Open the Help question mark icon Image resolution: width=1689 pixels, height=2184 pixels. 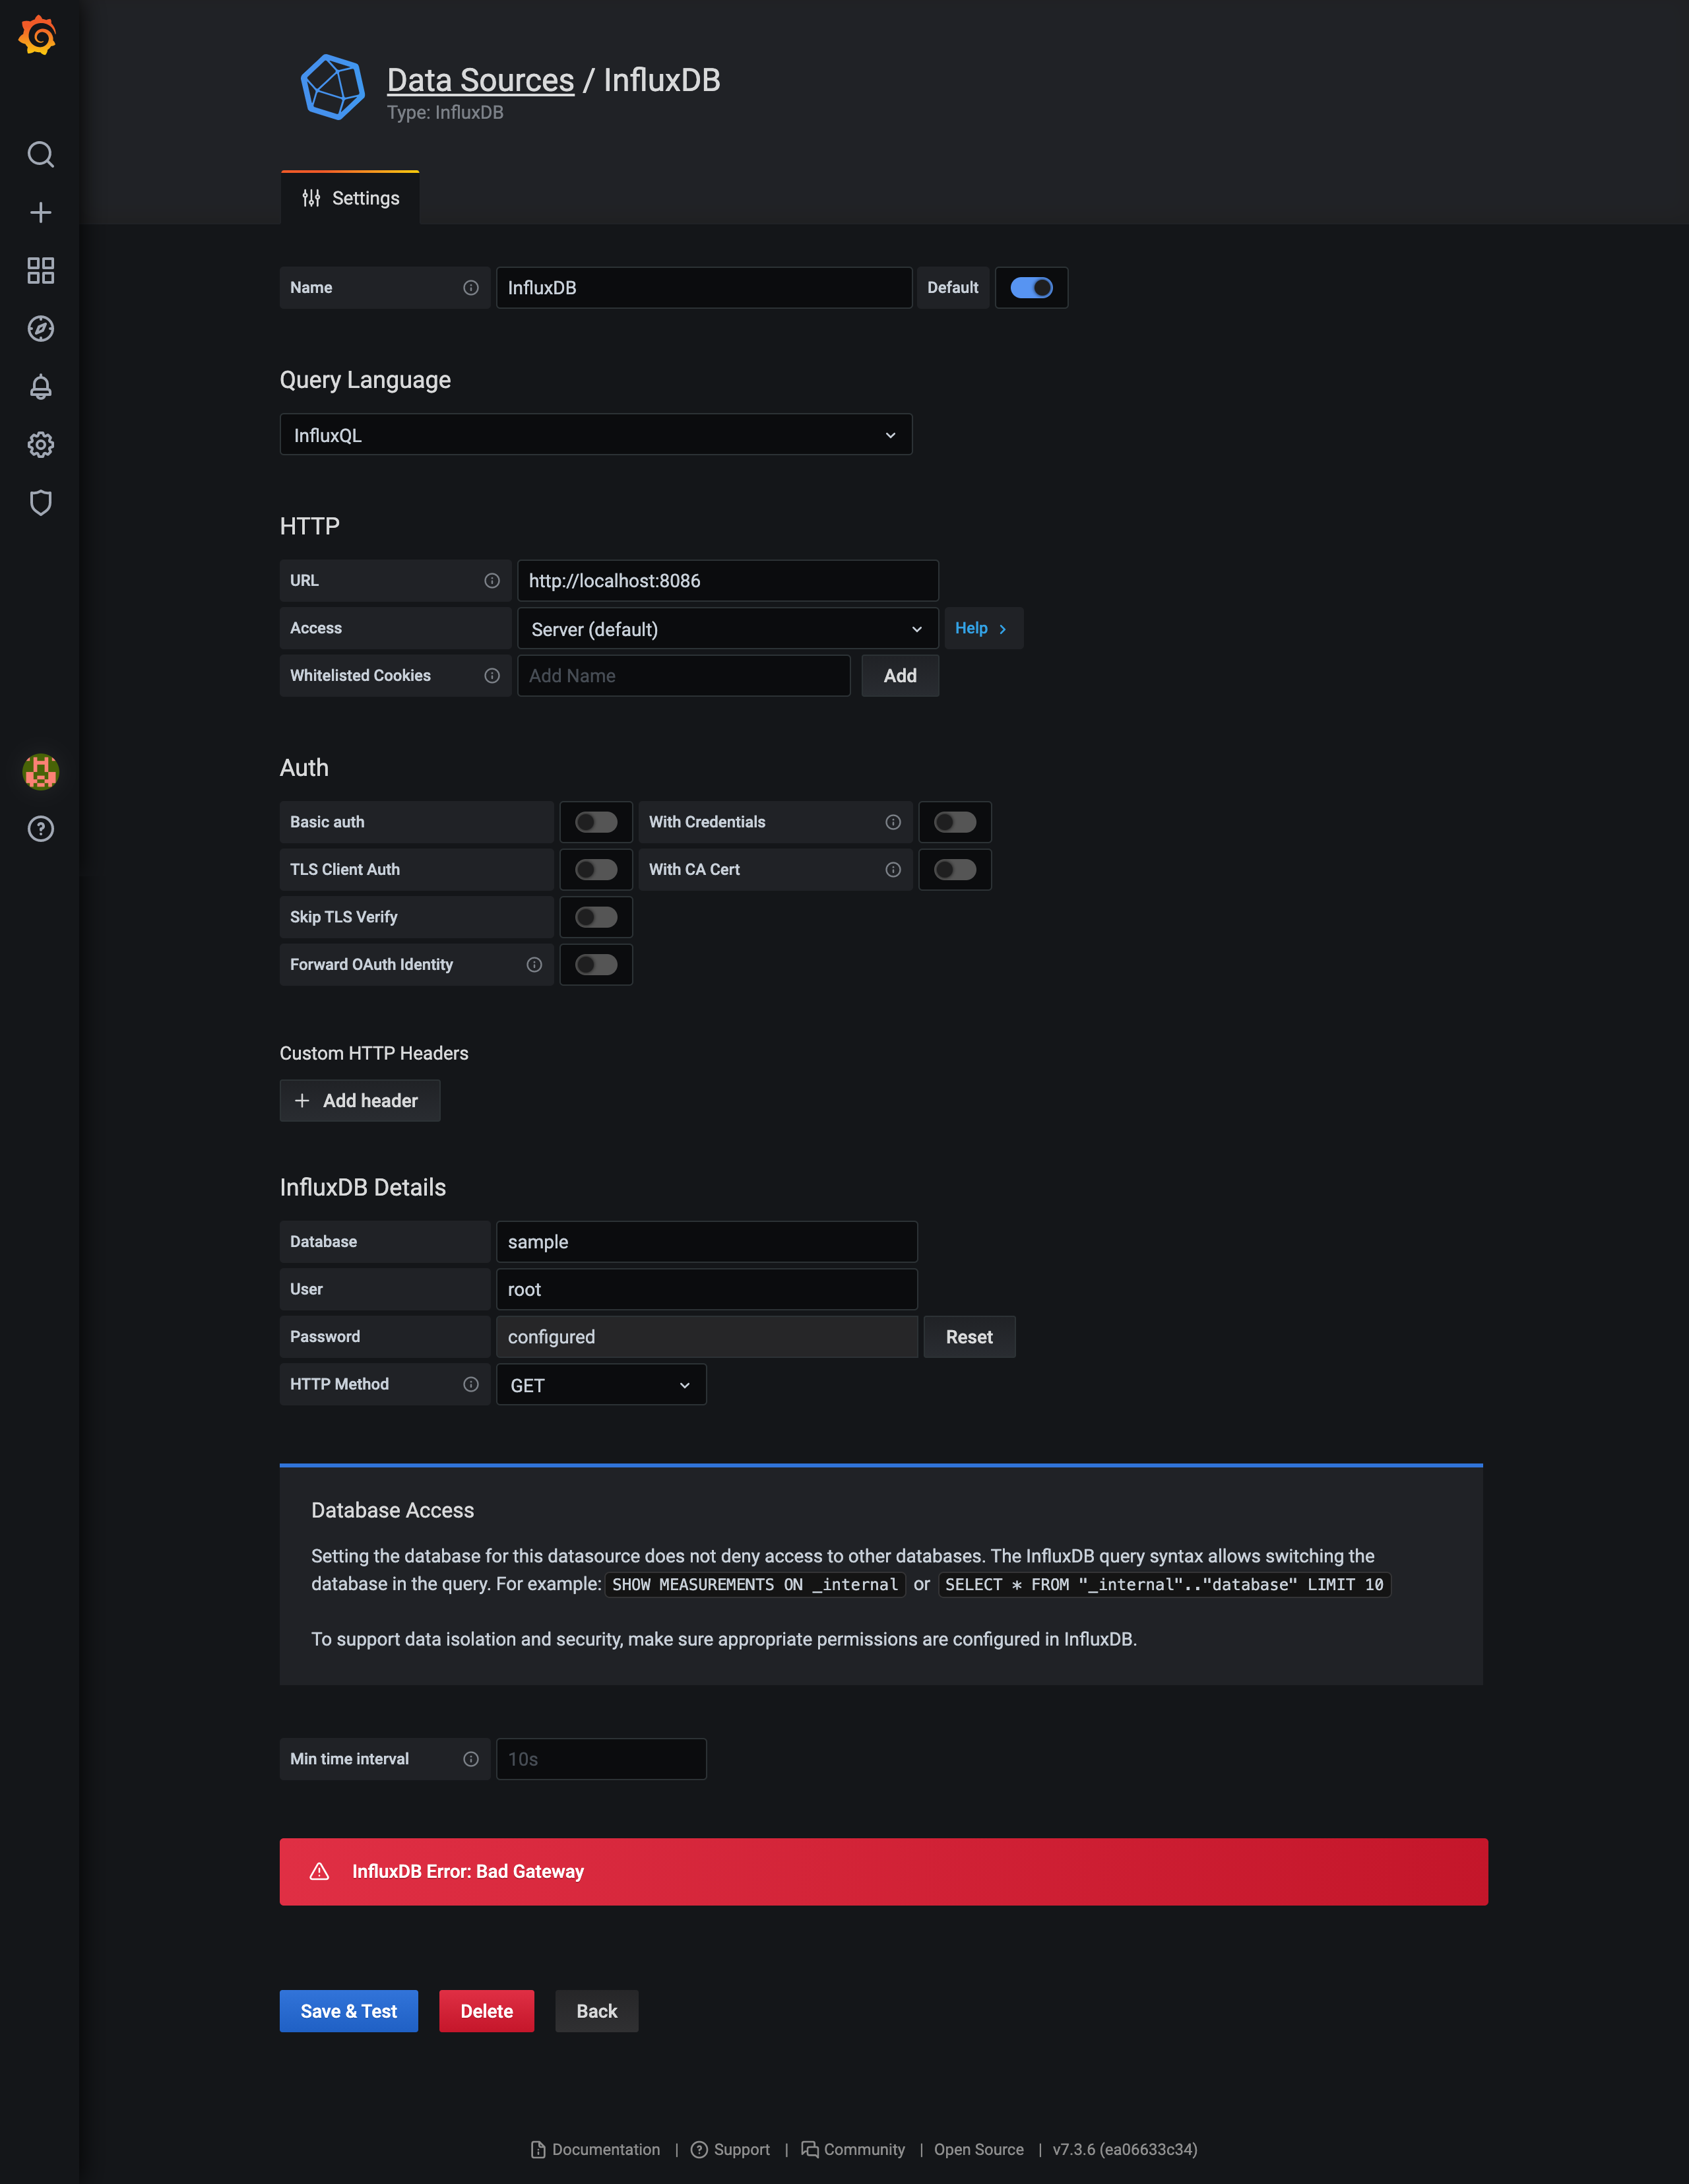click(40, 829)
